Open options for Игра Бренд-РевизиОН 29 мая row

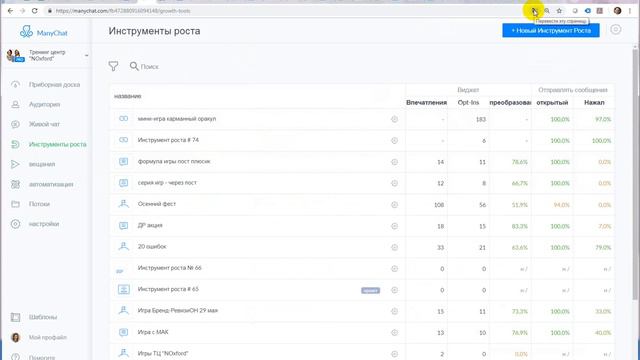tap(394, 311)
